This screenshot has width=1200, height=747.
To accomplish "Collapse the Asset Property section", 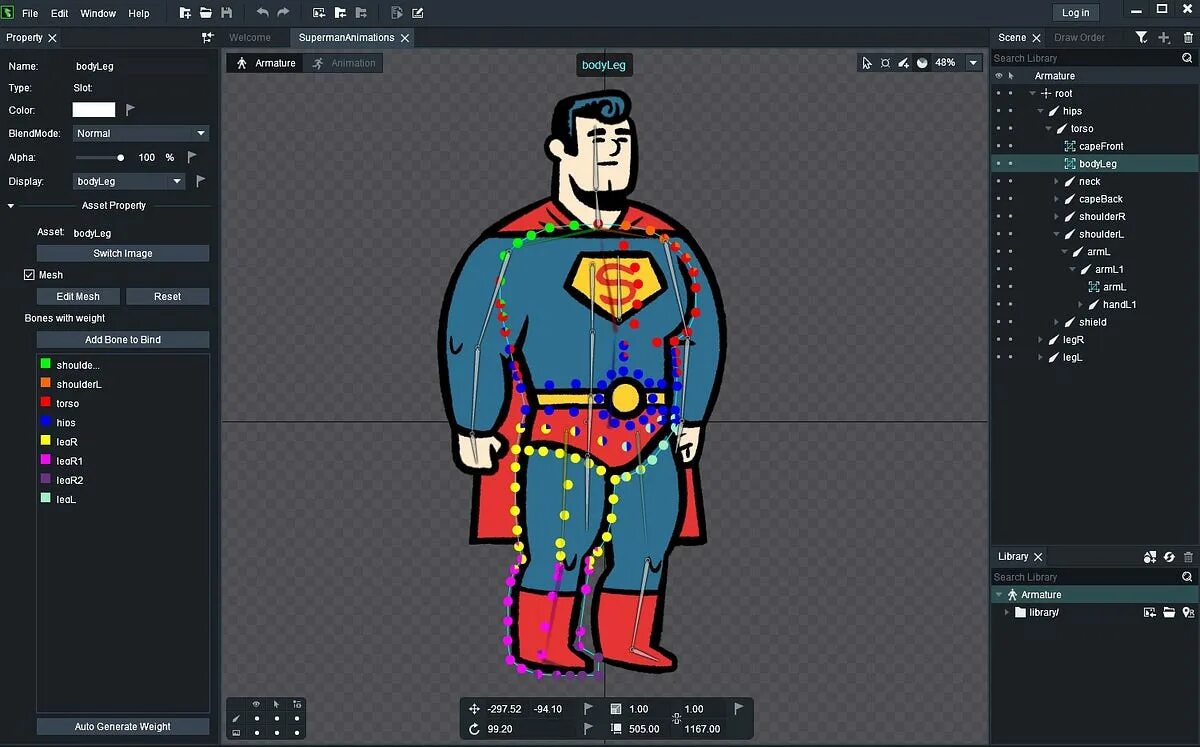I will tap(11, 206).
